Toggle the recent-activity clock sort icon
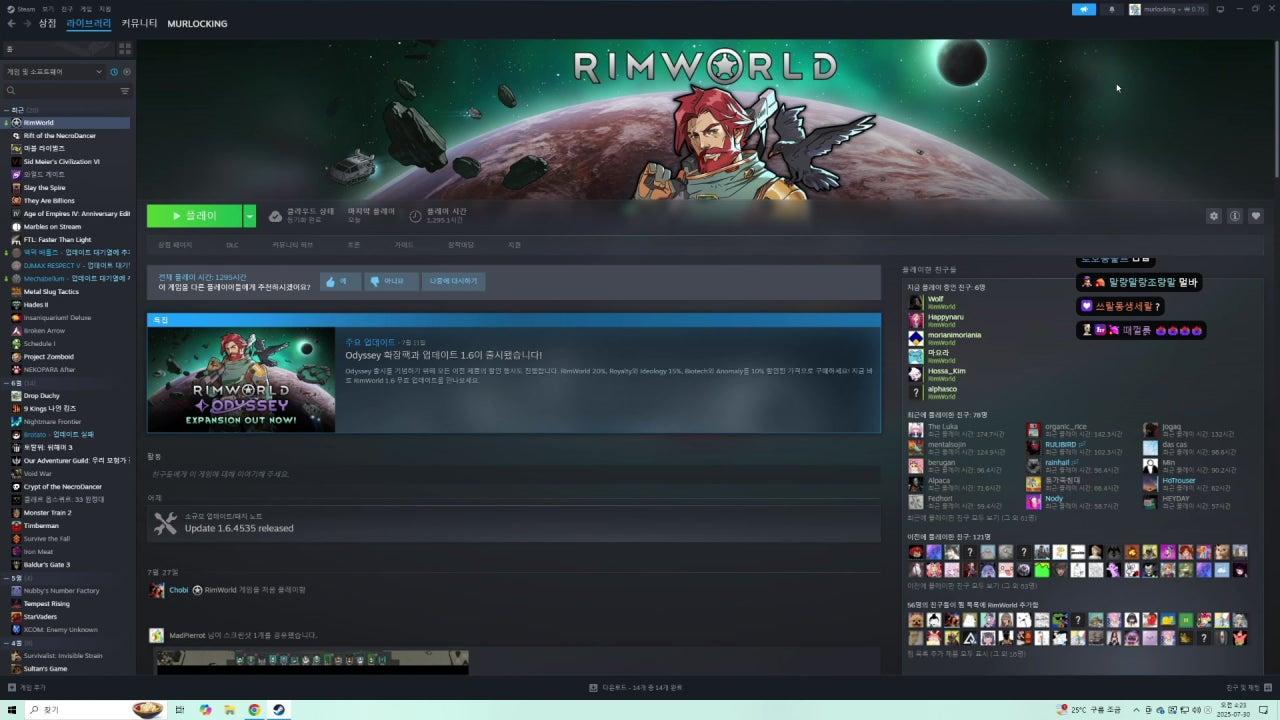 (x=114, y=72)
